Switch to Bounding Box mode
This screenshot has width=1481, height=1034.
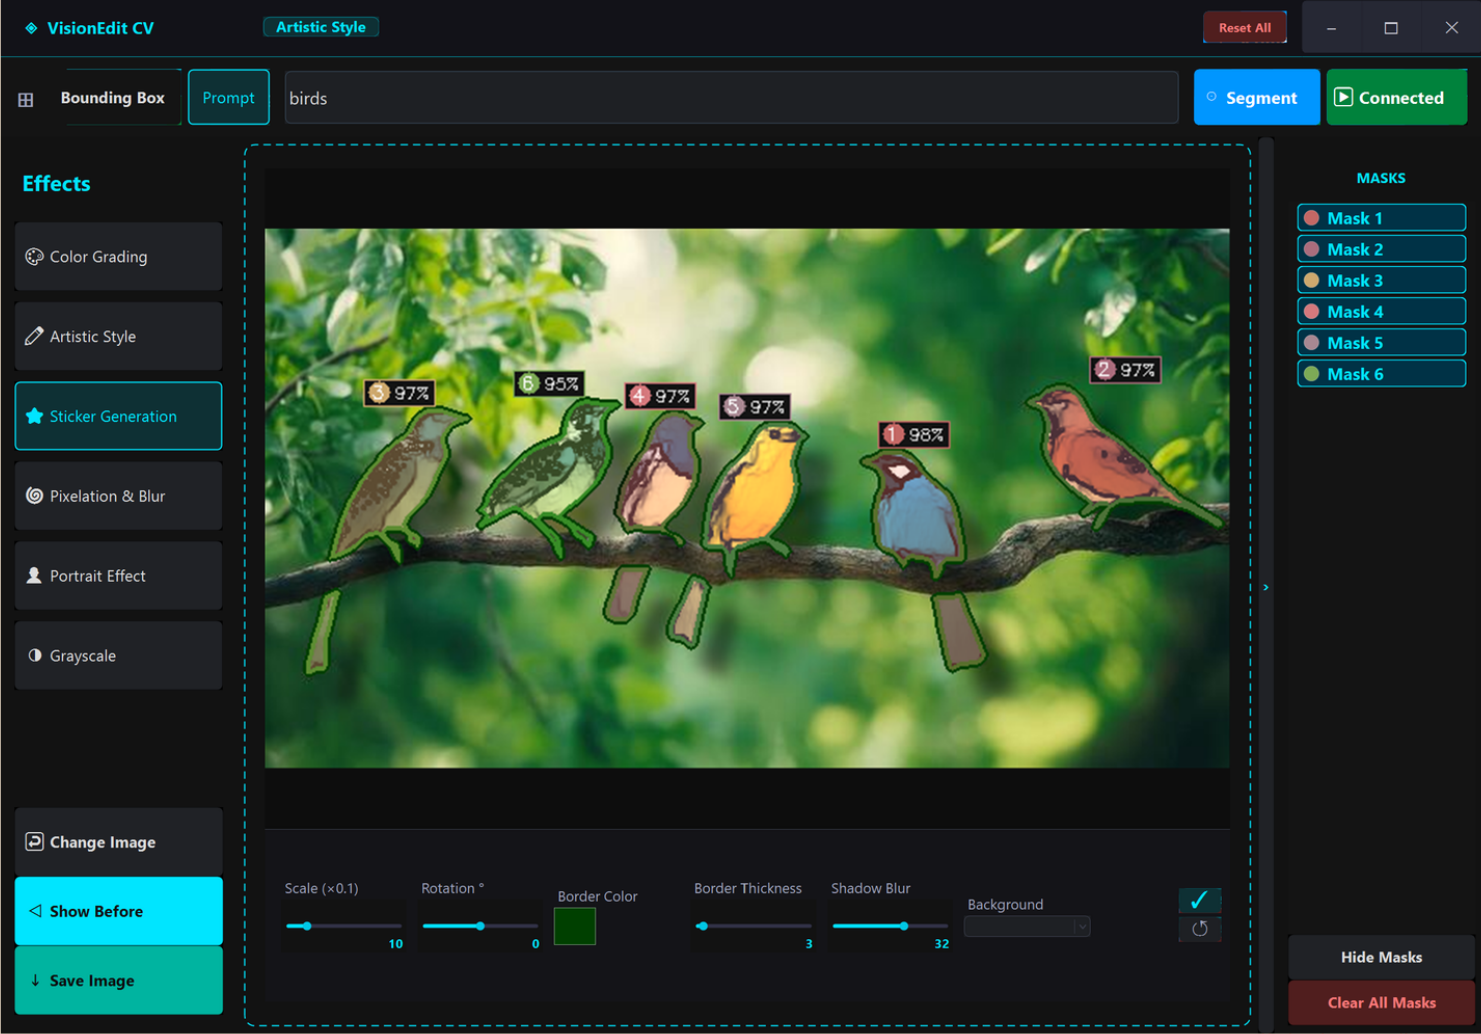112,98
